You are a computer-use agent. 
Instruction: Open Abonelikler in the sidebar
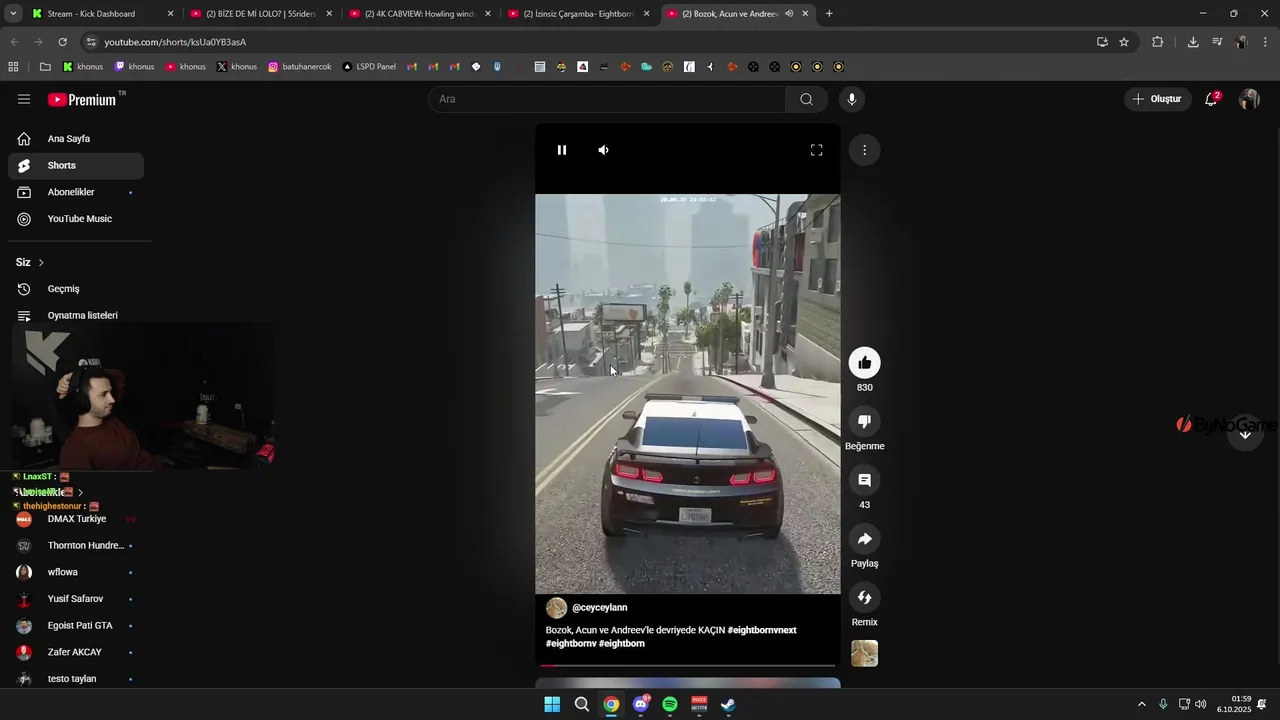pyautogui.click(x=76, y=192)
